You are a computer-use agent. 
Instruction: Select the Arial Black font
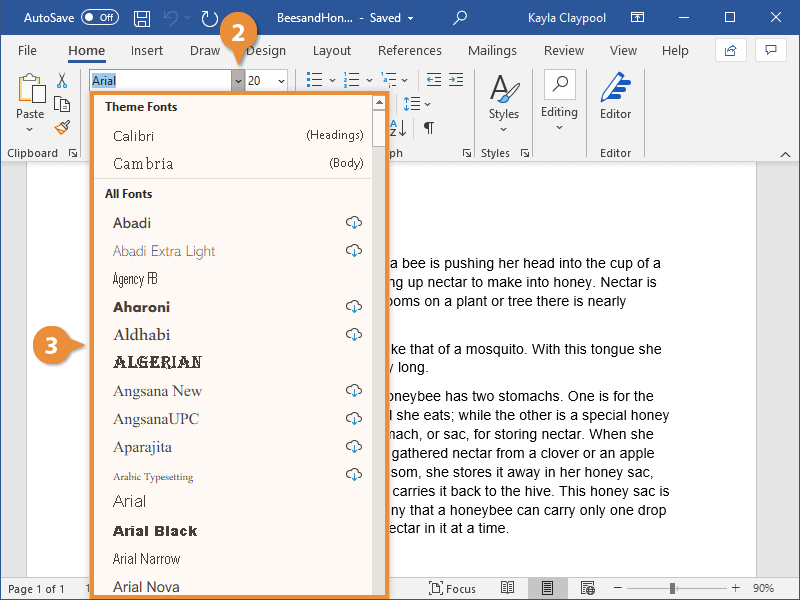[x=155, y=531]
